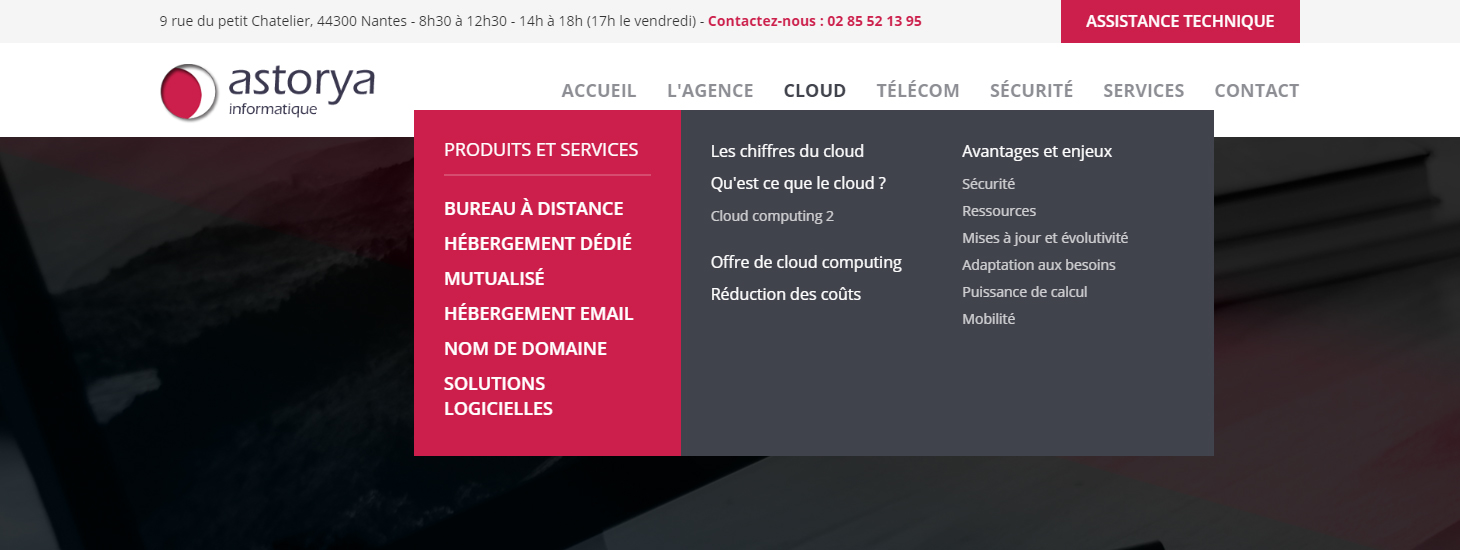
Task: Open the L'Agence menu
Action: (x=710, y=91)
